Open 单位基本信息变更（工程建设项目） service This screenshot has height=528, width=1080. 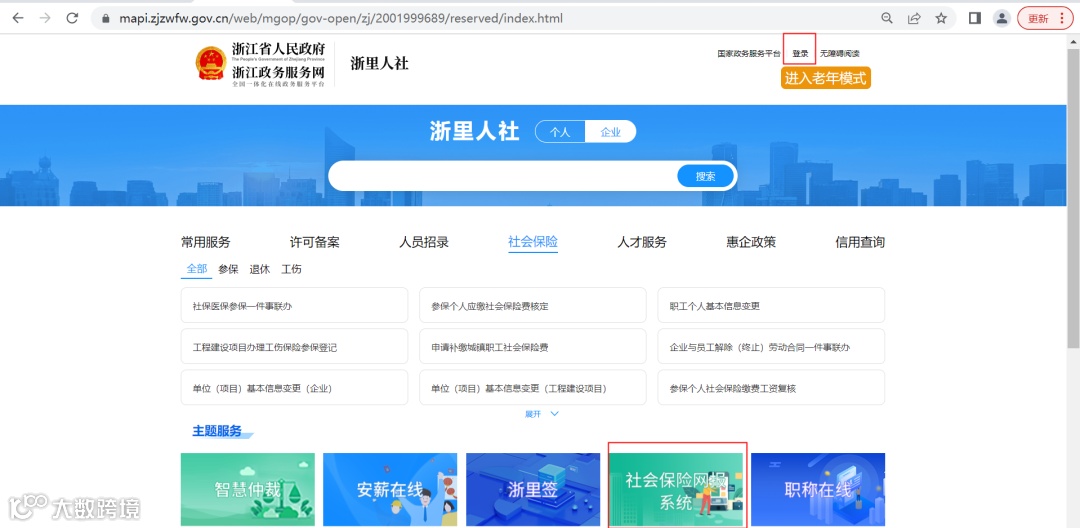pos(532,388)
